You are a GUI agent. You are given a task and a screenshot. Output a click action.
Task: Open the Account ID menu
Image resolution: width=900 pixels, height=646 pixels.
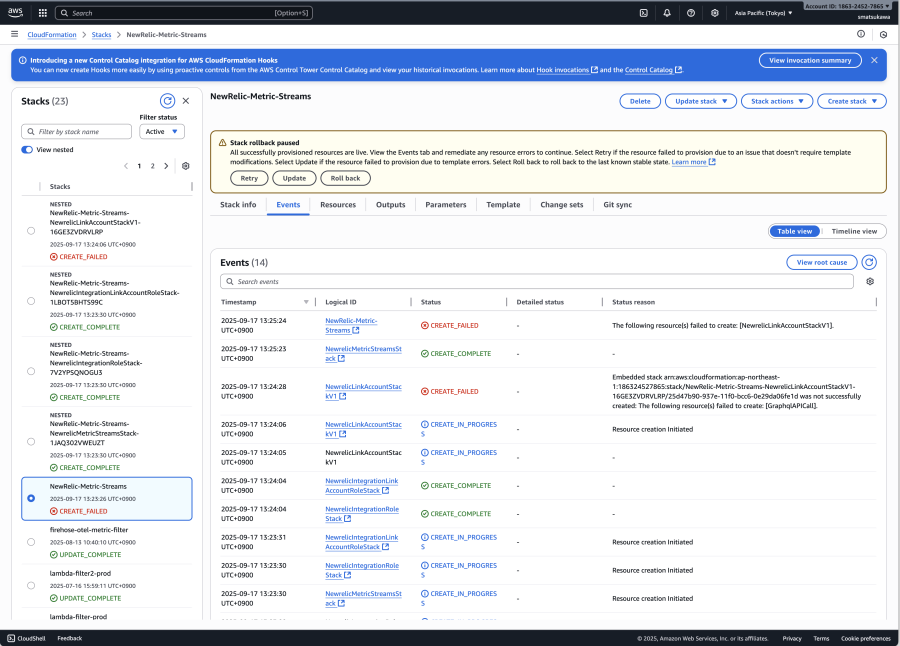pyautogui.click(x=847, y=6)
